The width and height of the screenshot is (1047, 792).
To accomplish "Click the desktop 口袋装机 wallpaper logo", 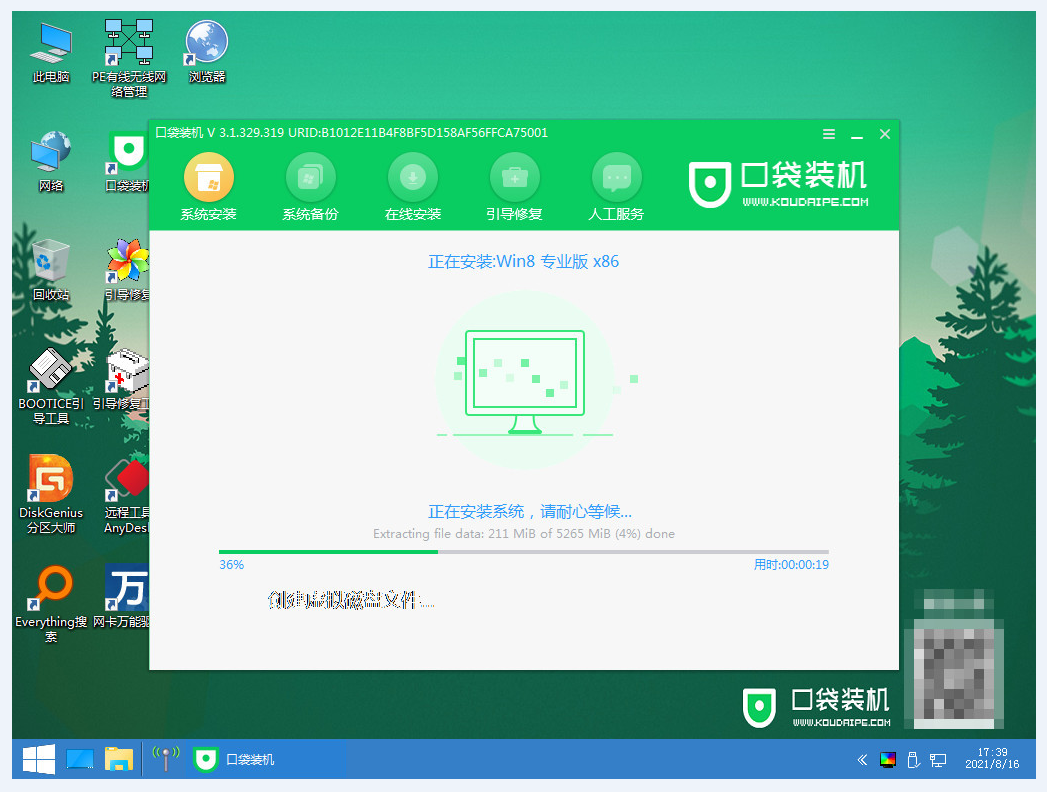I will pos(816,707).
